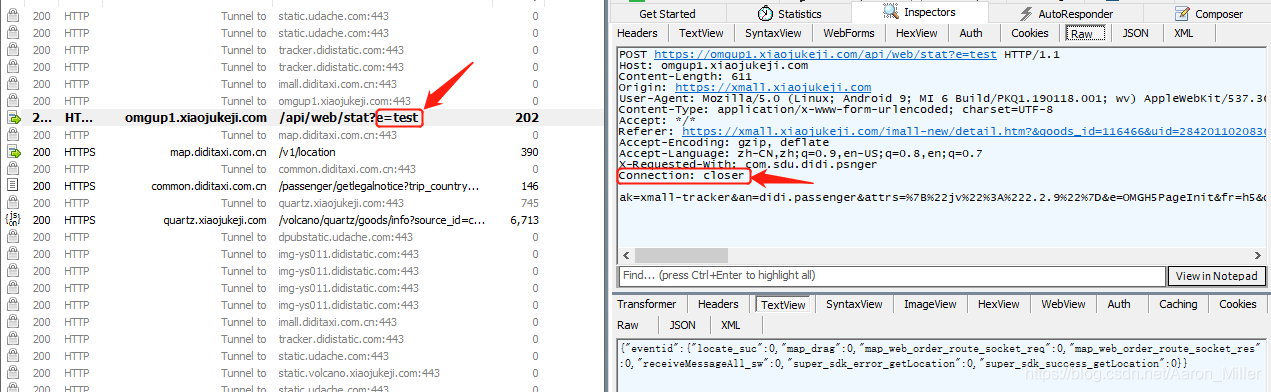Click the 6,713 body size cell

(x=524, y=220)
